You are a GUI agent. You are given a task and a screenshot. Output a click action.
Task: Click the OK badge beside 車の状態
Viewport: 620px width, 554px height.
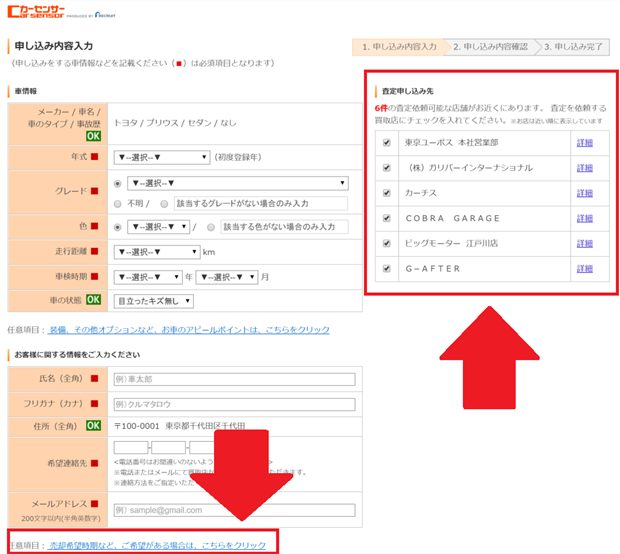[x=93, y=299]
